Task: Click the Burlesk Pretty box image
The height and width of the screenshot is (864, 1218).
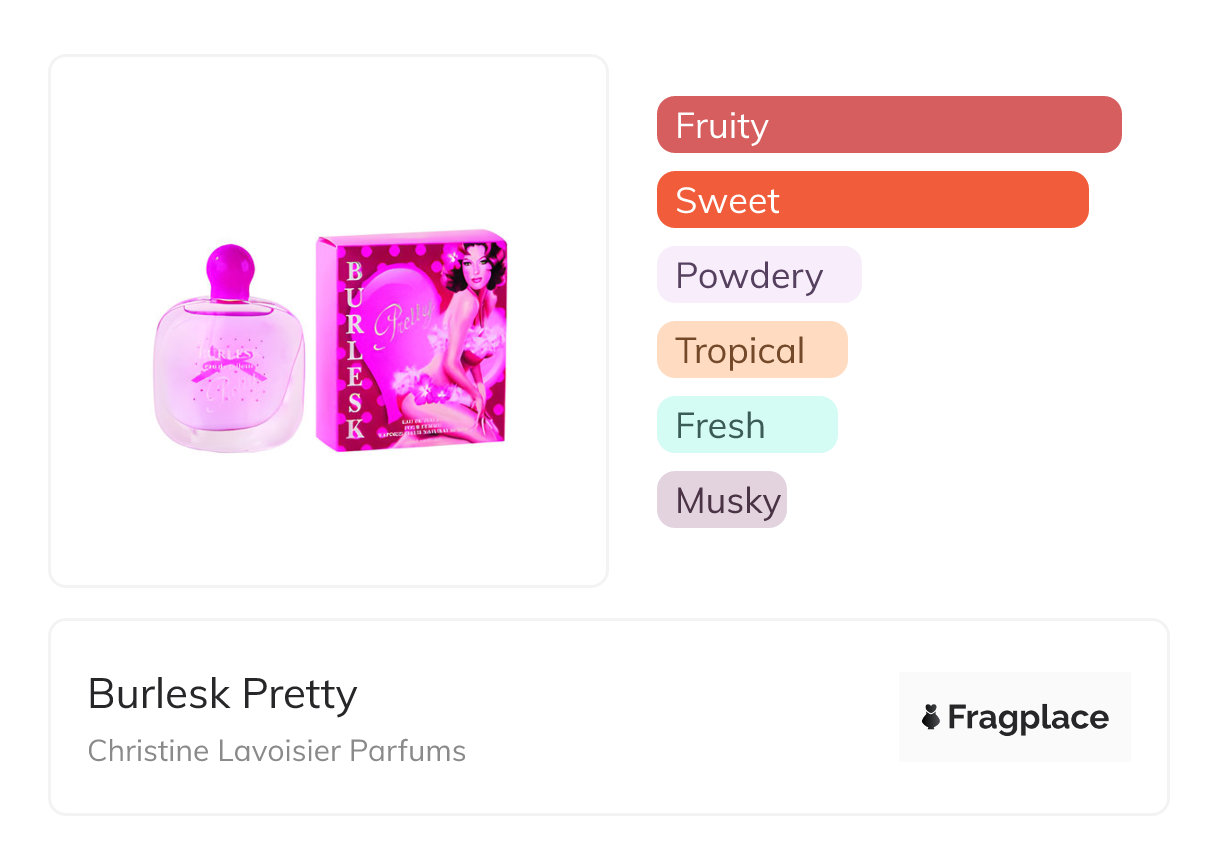Action: coord(412,340)
